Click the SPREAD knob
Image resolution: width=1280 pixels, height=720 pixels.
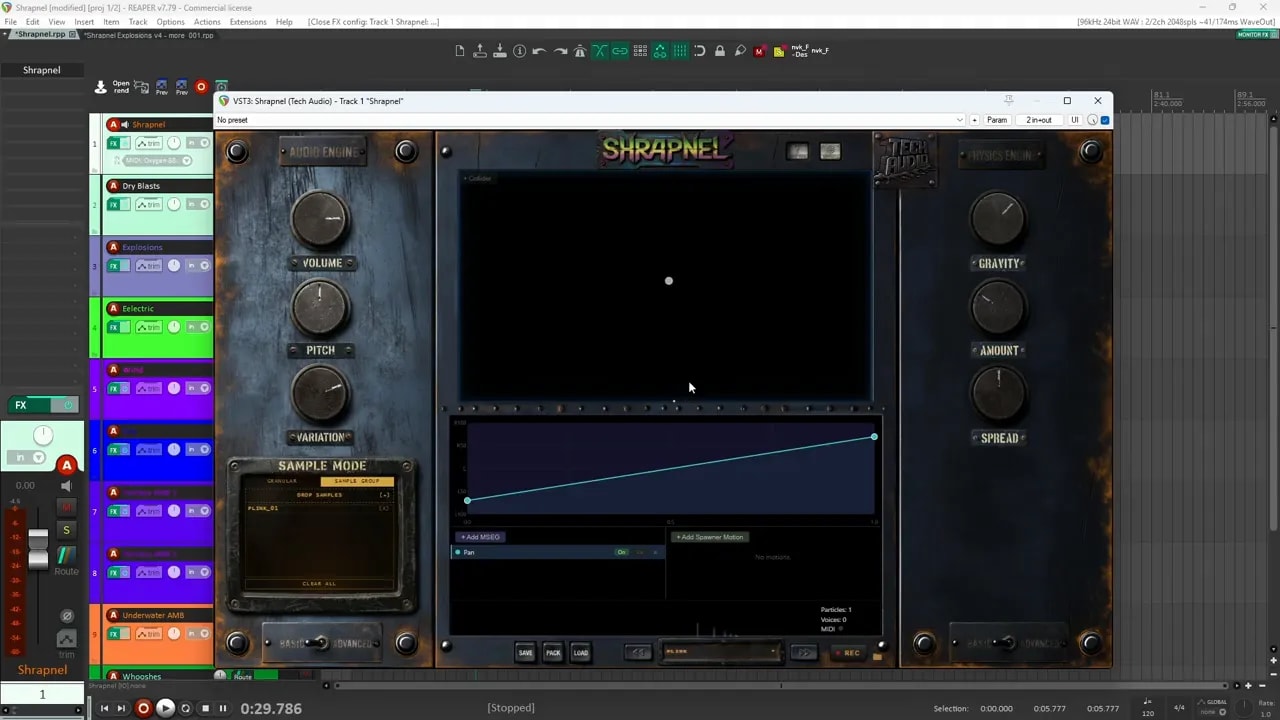coord(998,394)
